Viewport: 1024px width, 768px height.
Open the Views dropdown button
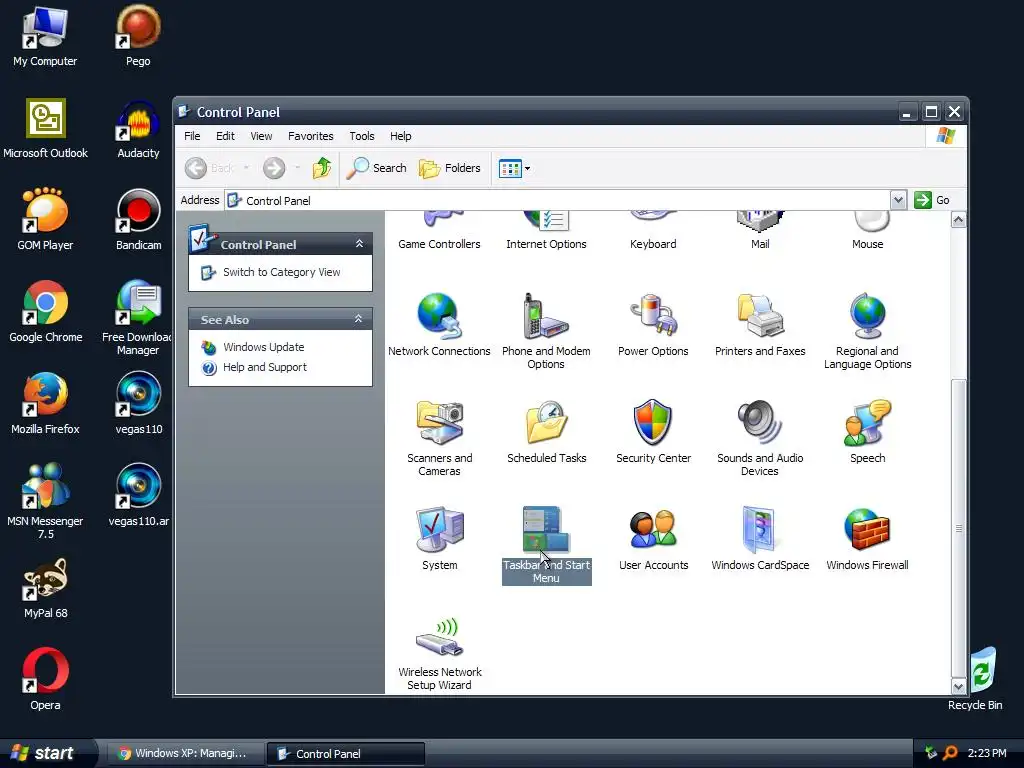pyautogui.click(x=515, y=168)
